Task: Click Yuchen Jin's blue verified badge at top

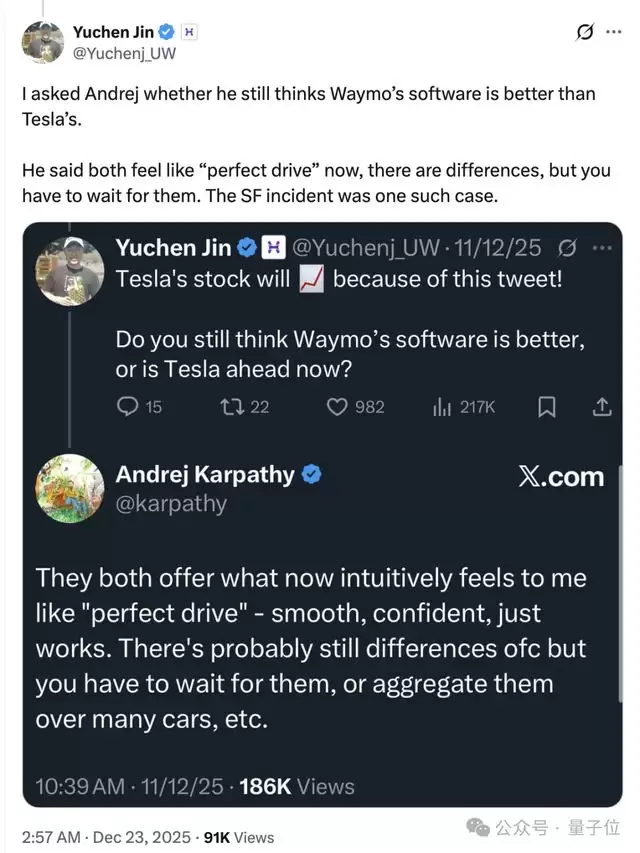Action: point(167,33)
